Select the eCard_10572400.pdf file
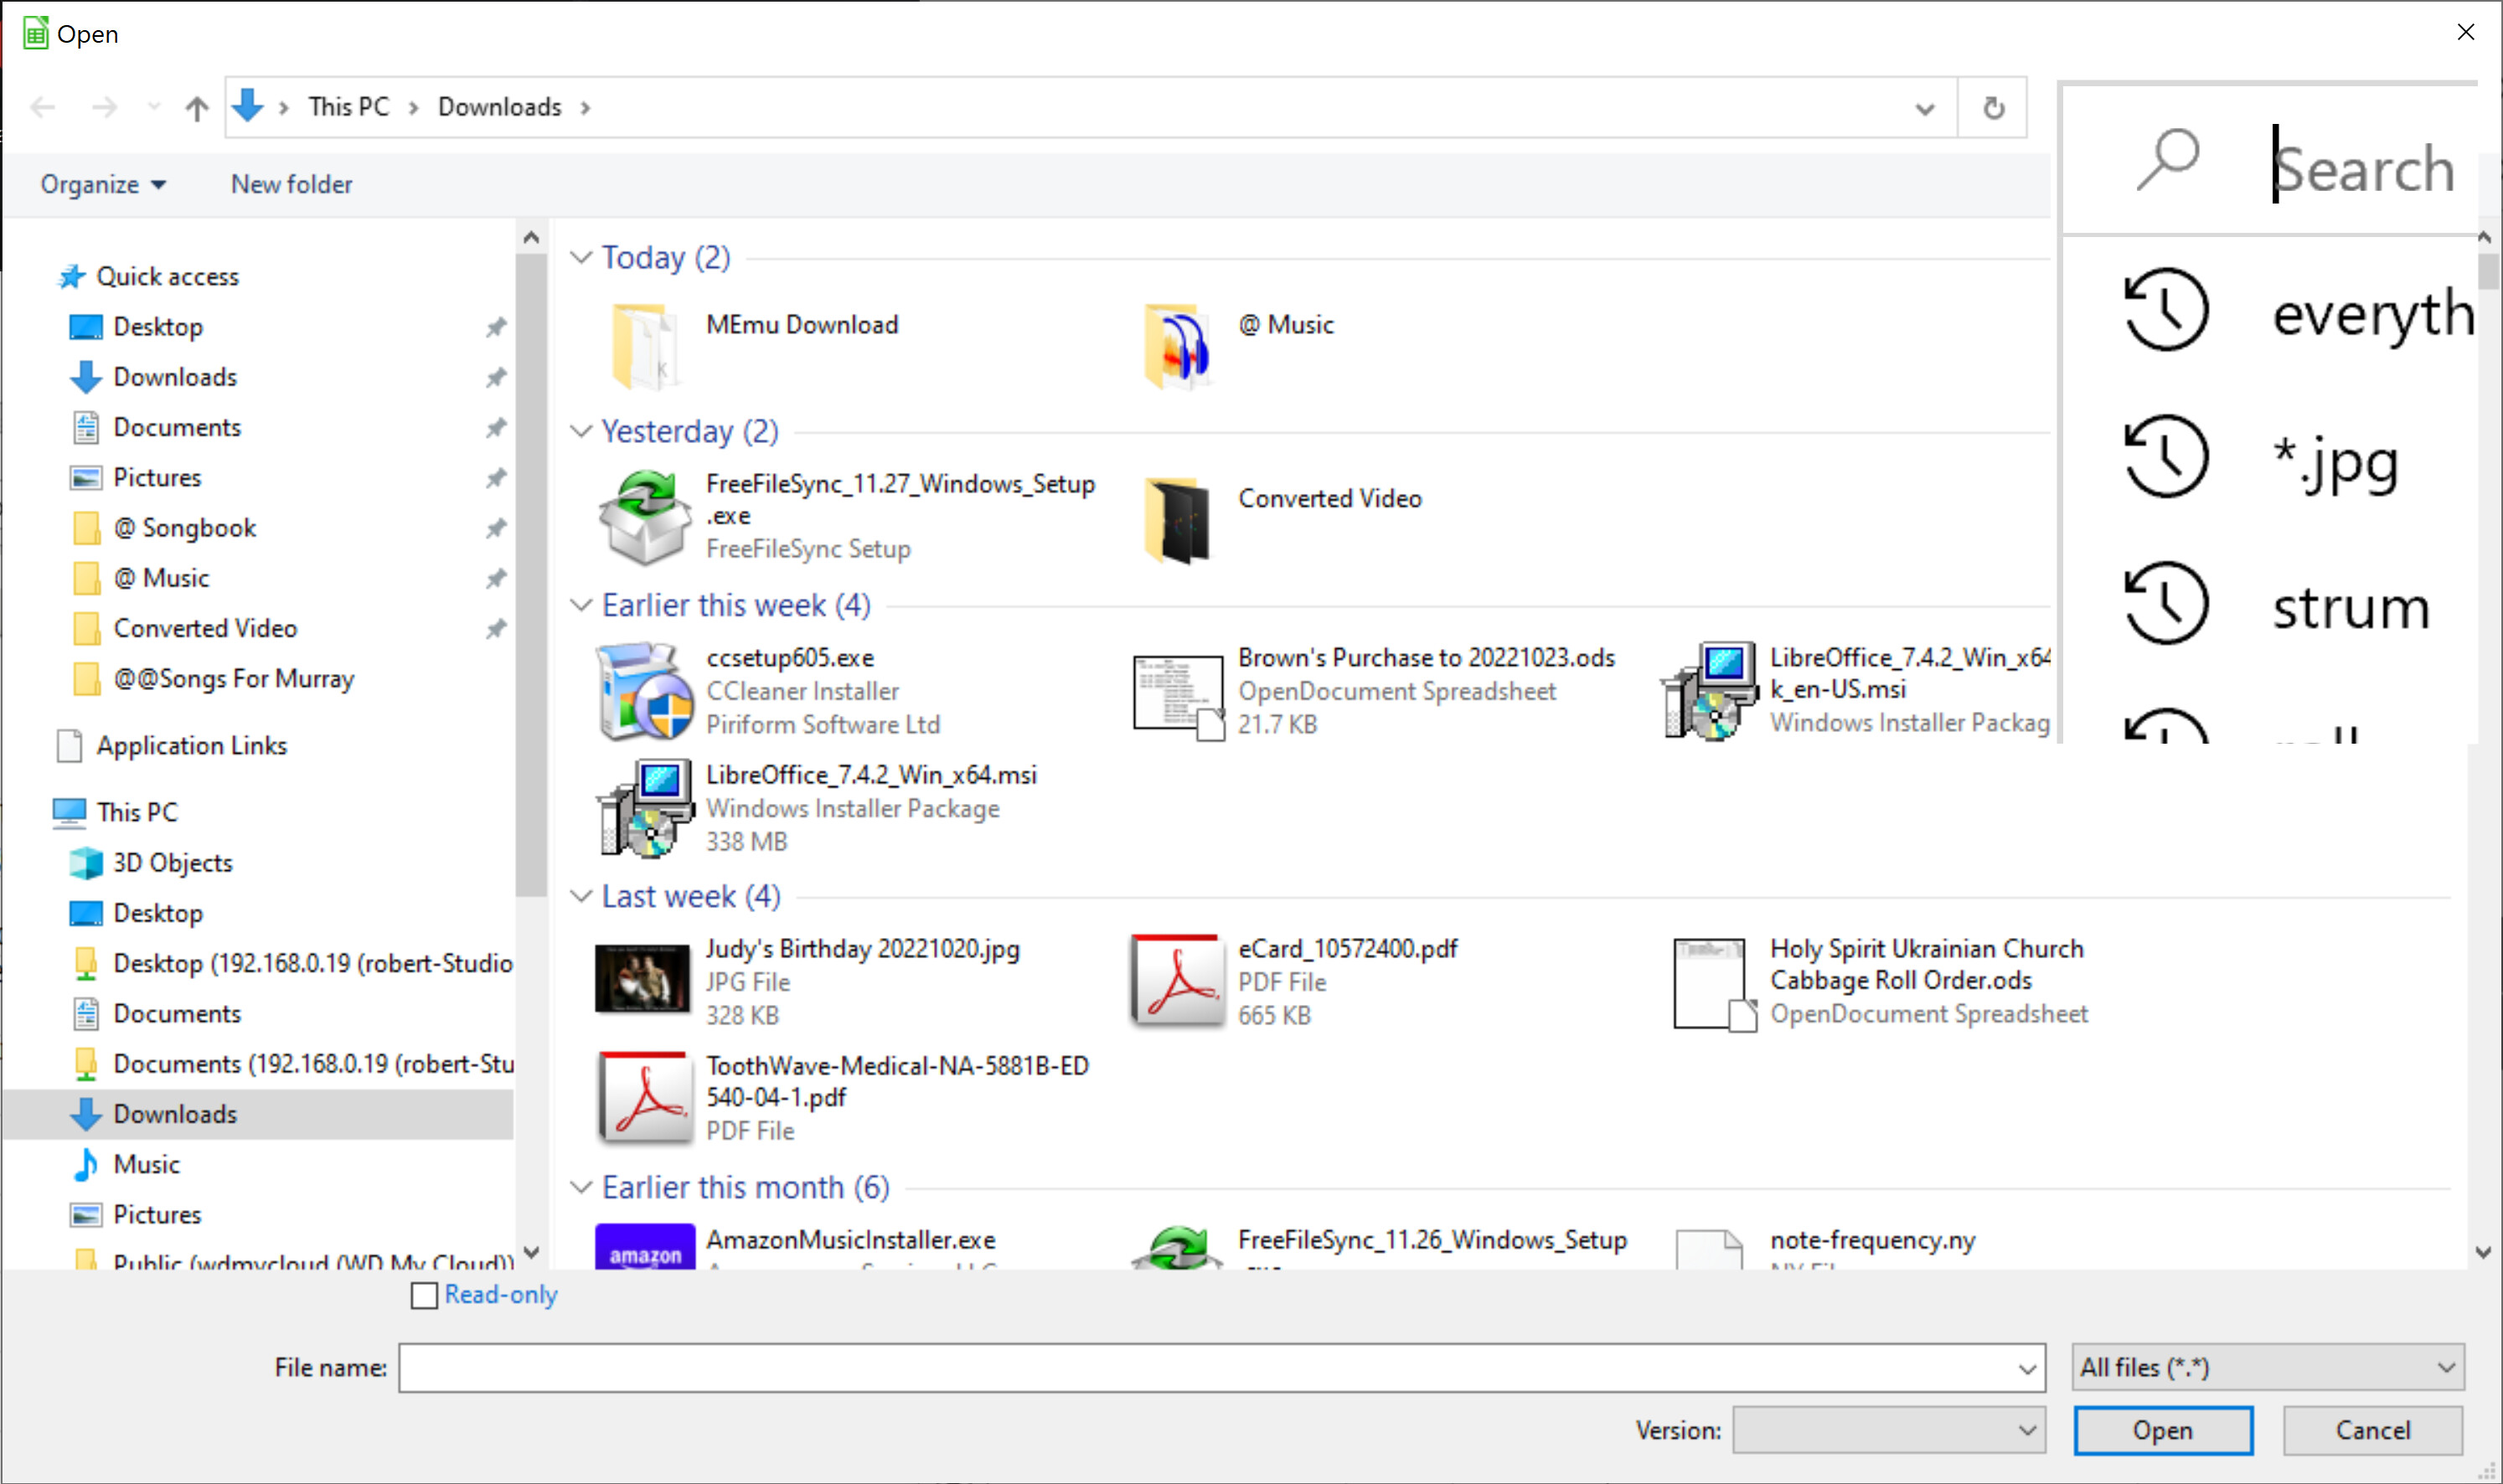The width and height of the screenshot is (2503, 1484). 1348,948
